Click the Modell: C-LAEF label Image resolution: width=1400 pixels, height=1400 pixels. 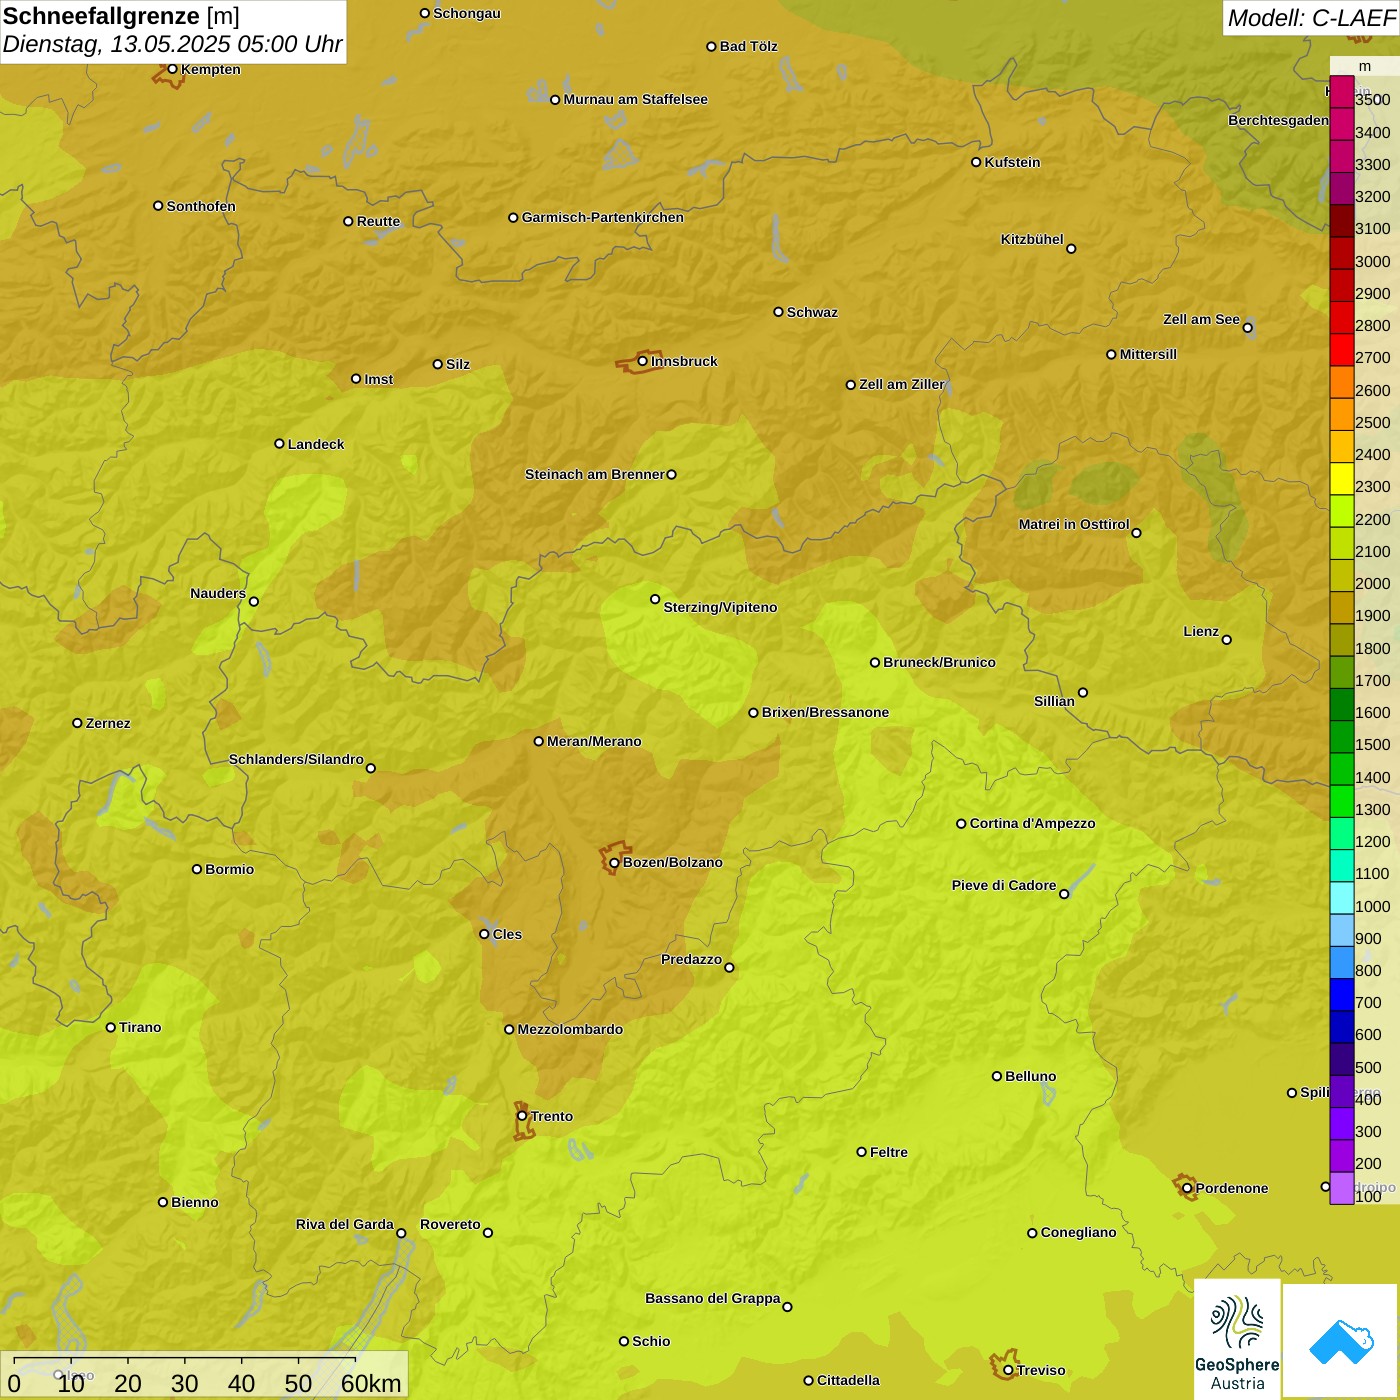coord(1310,18)
